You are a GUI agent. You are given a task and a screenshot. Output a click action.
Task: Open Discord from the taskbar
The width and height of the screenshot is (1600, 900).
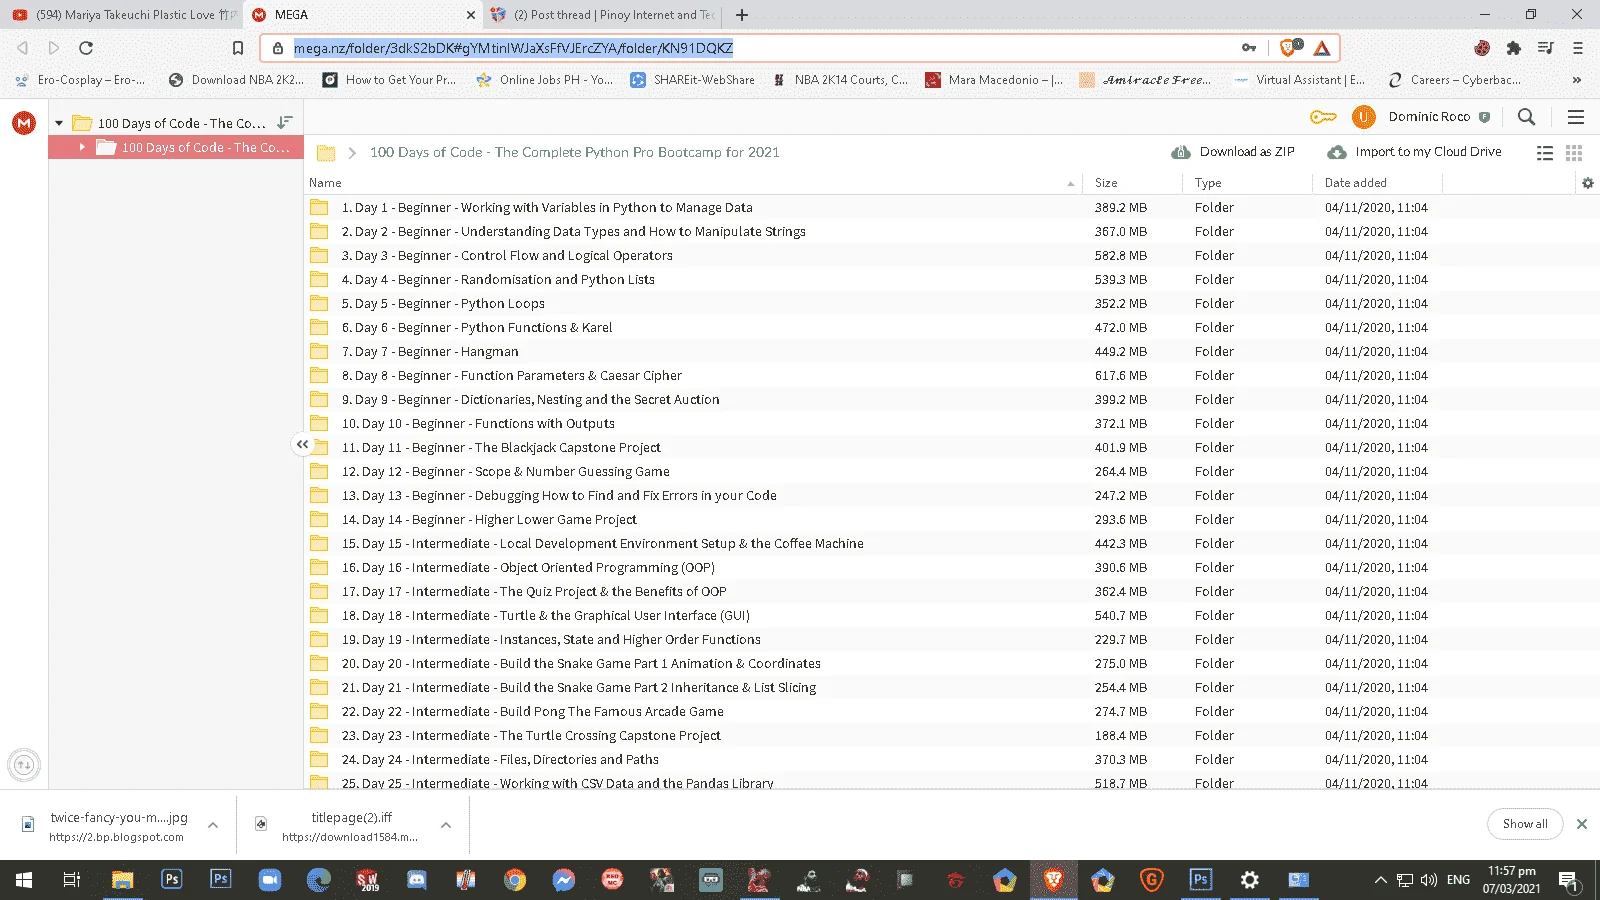tap(417, 880)
